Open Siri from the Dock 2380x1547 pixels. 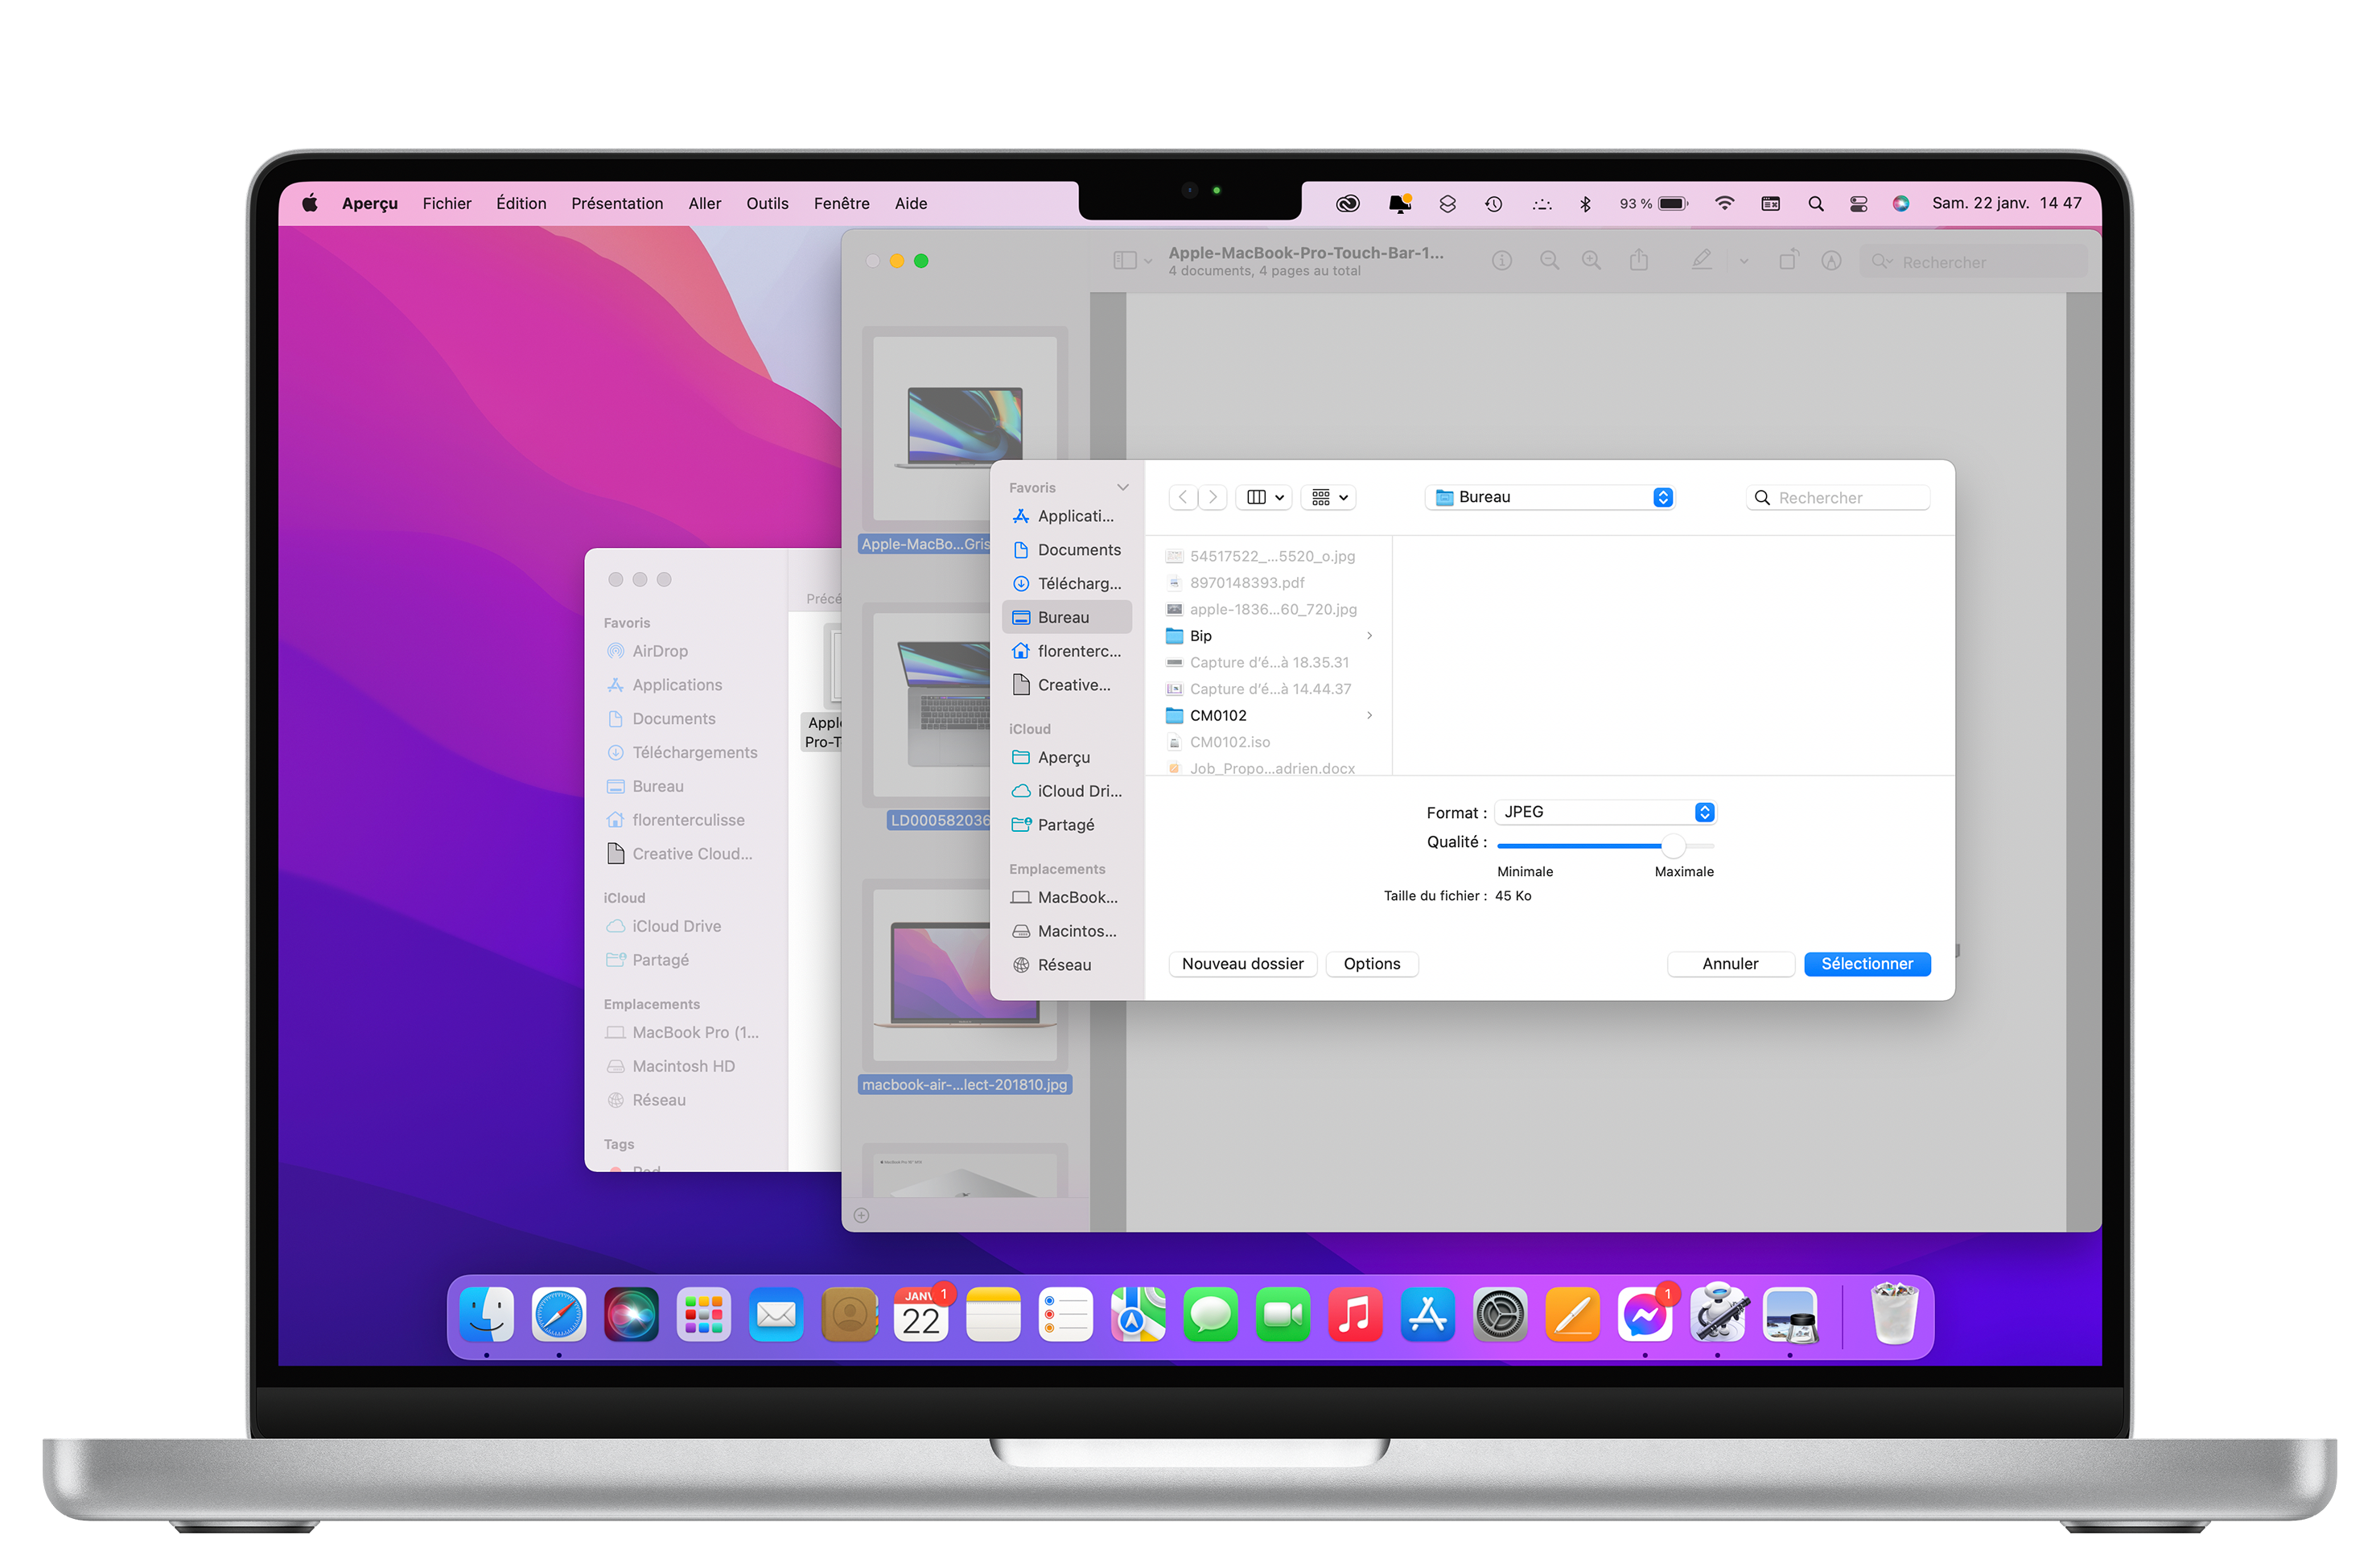tap(631, 1315)
